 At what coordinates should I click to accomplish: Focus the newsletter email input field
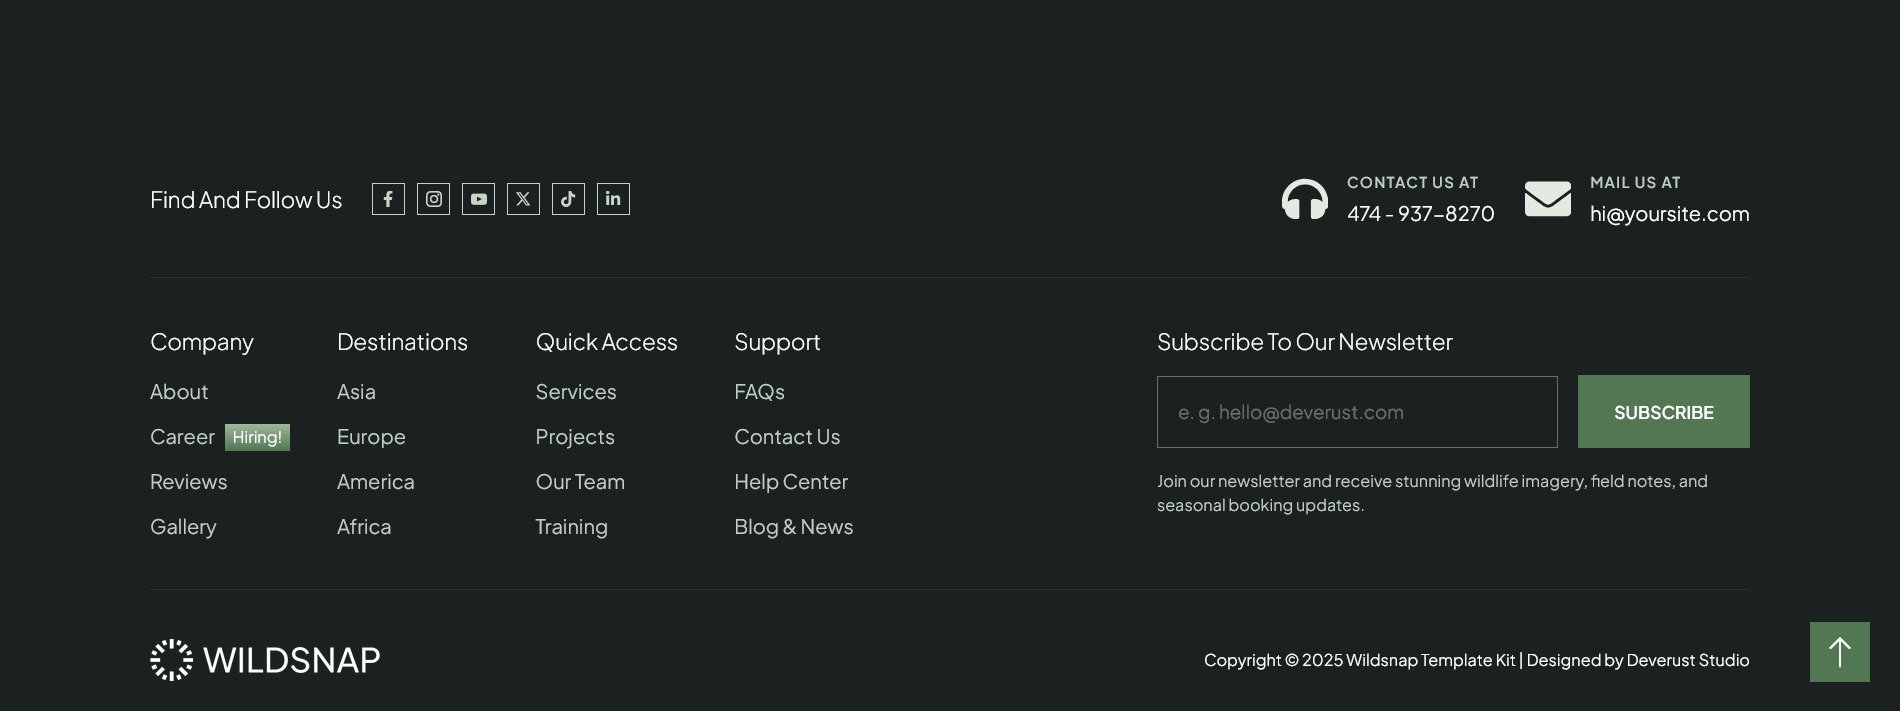[x=1357, y=412]
